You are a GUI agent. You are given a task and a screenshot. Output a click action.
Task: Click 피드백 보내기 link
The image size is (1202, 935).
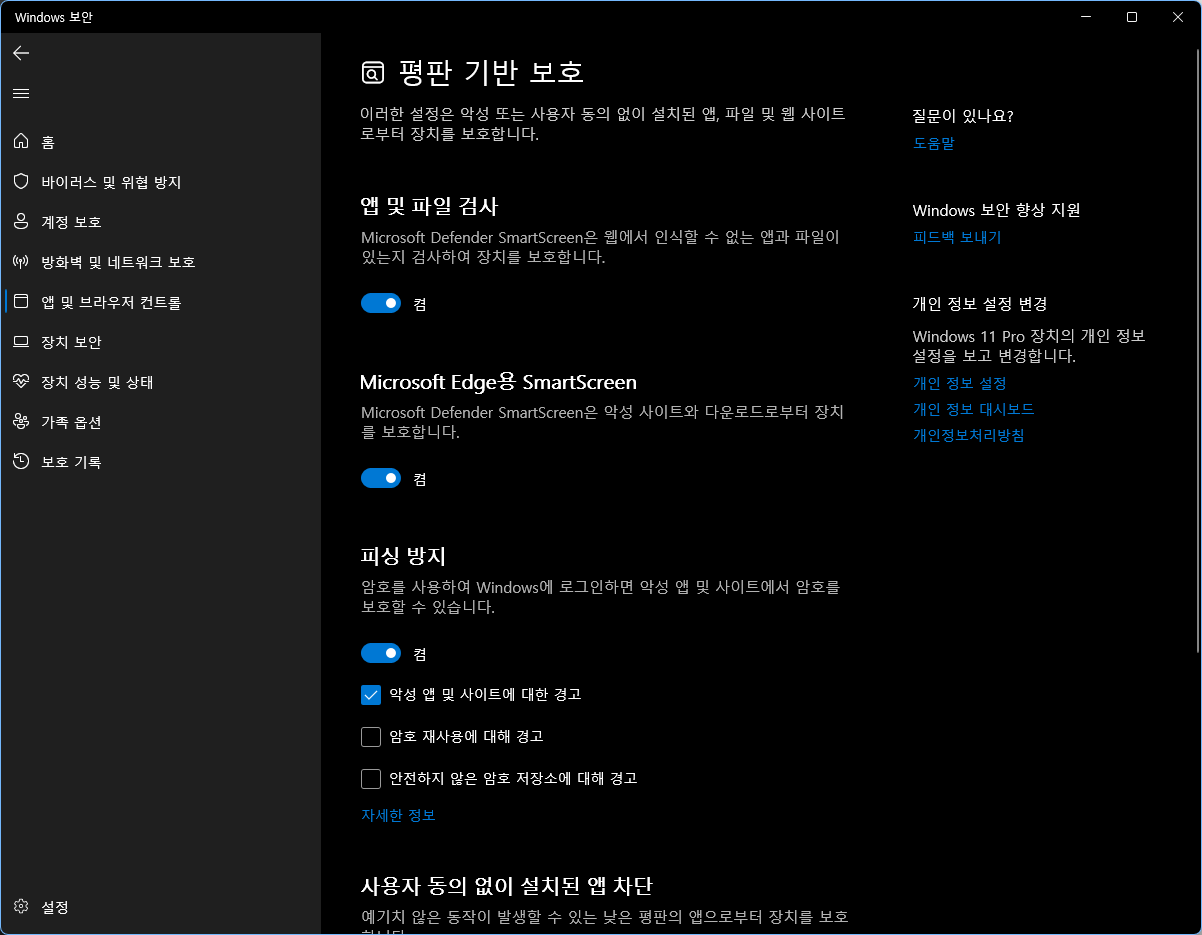957,237
